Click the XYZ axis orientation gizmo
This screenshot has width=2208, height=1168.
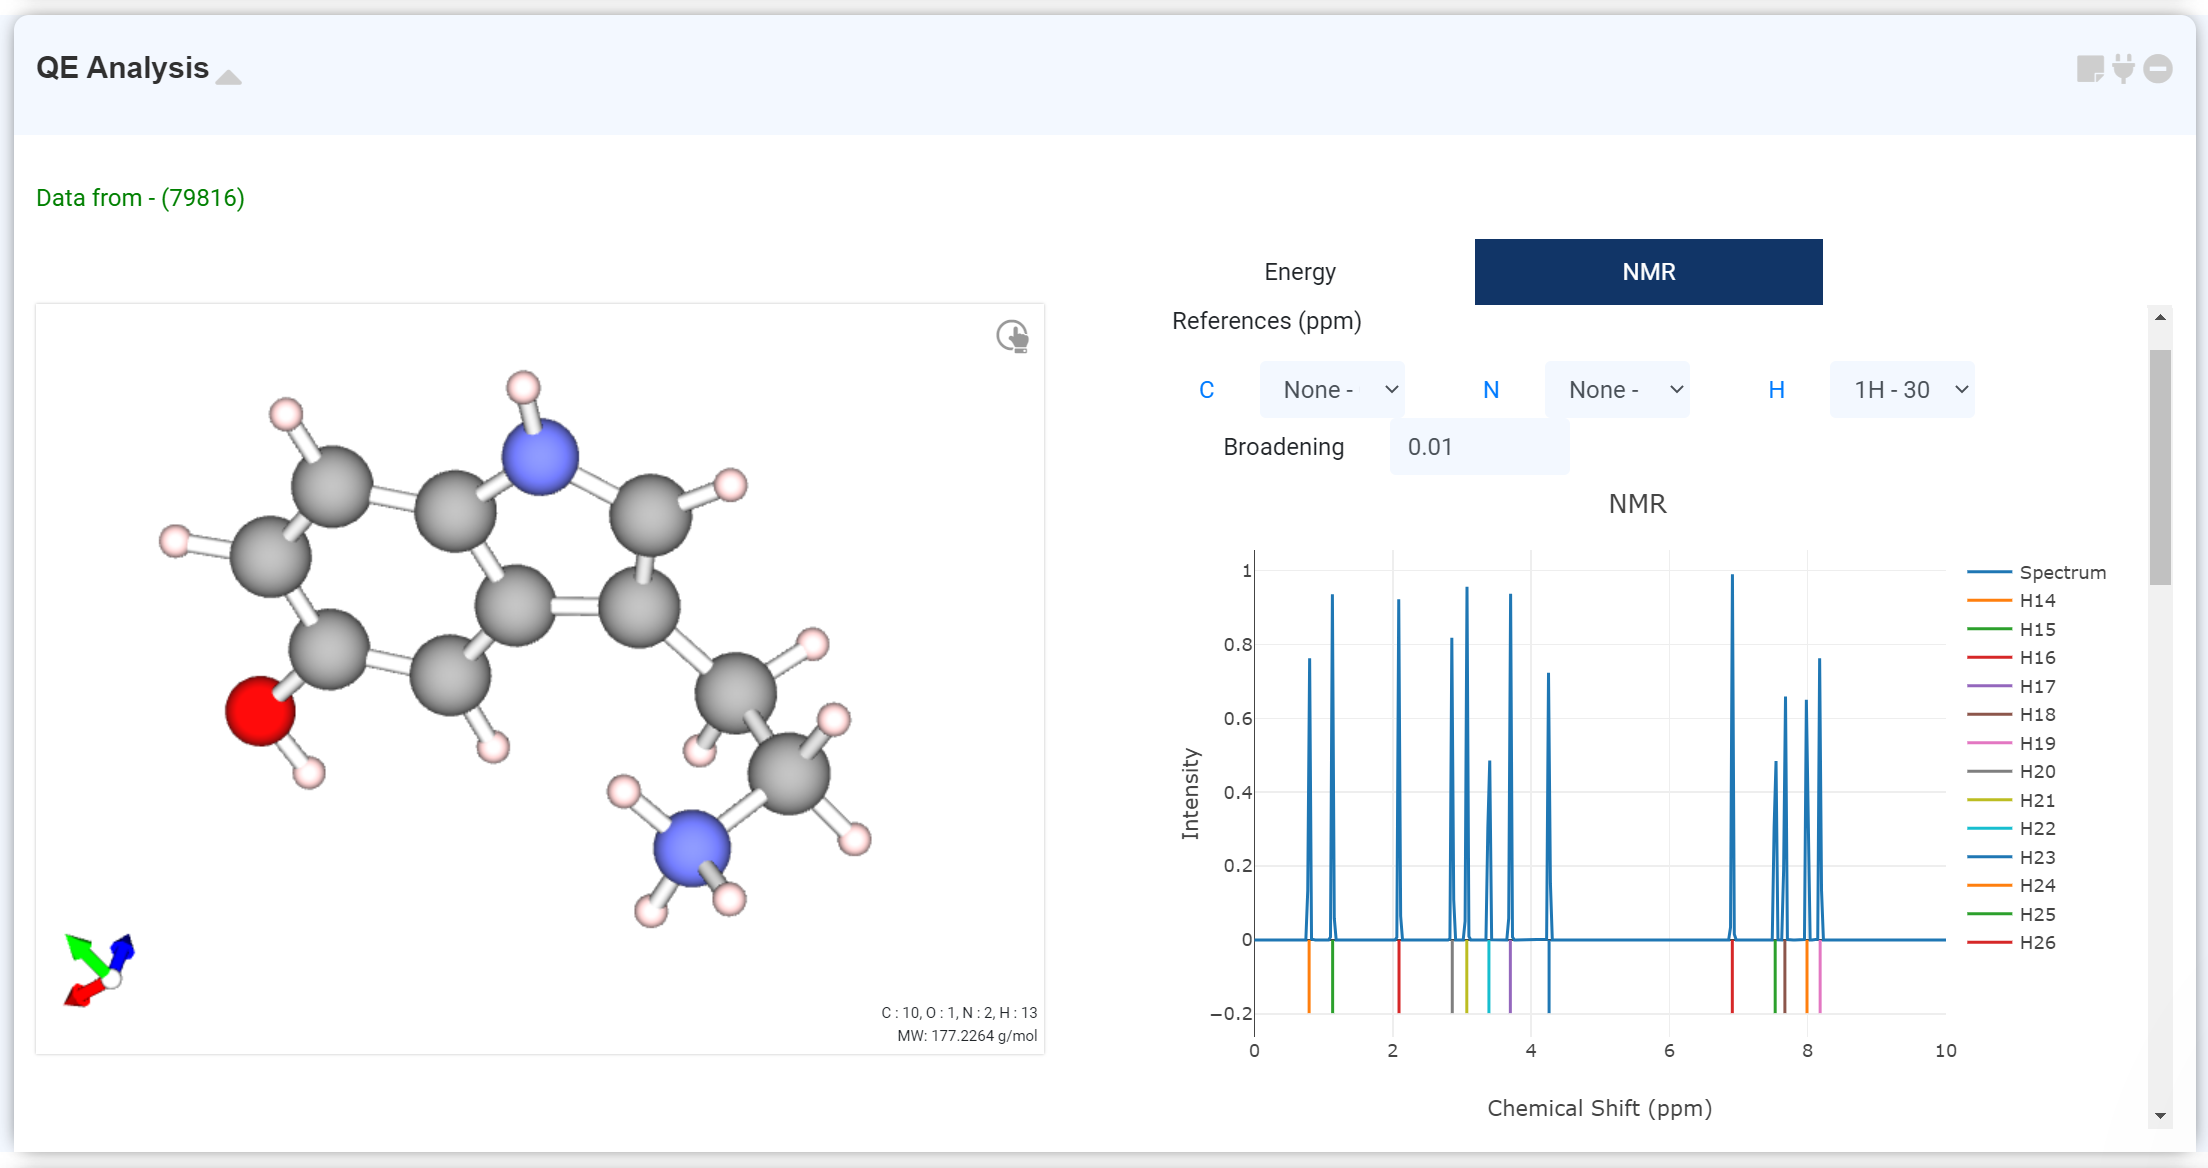99,970
